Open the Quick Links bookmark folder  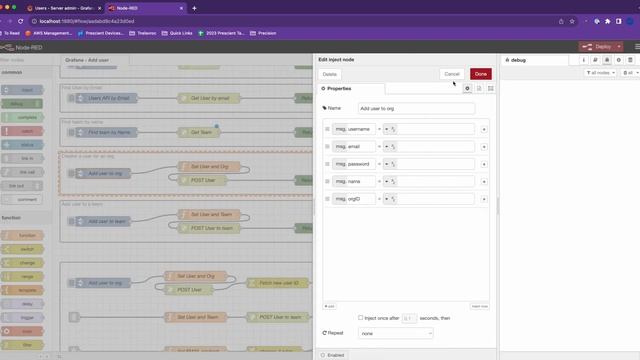coord(177,33)
